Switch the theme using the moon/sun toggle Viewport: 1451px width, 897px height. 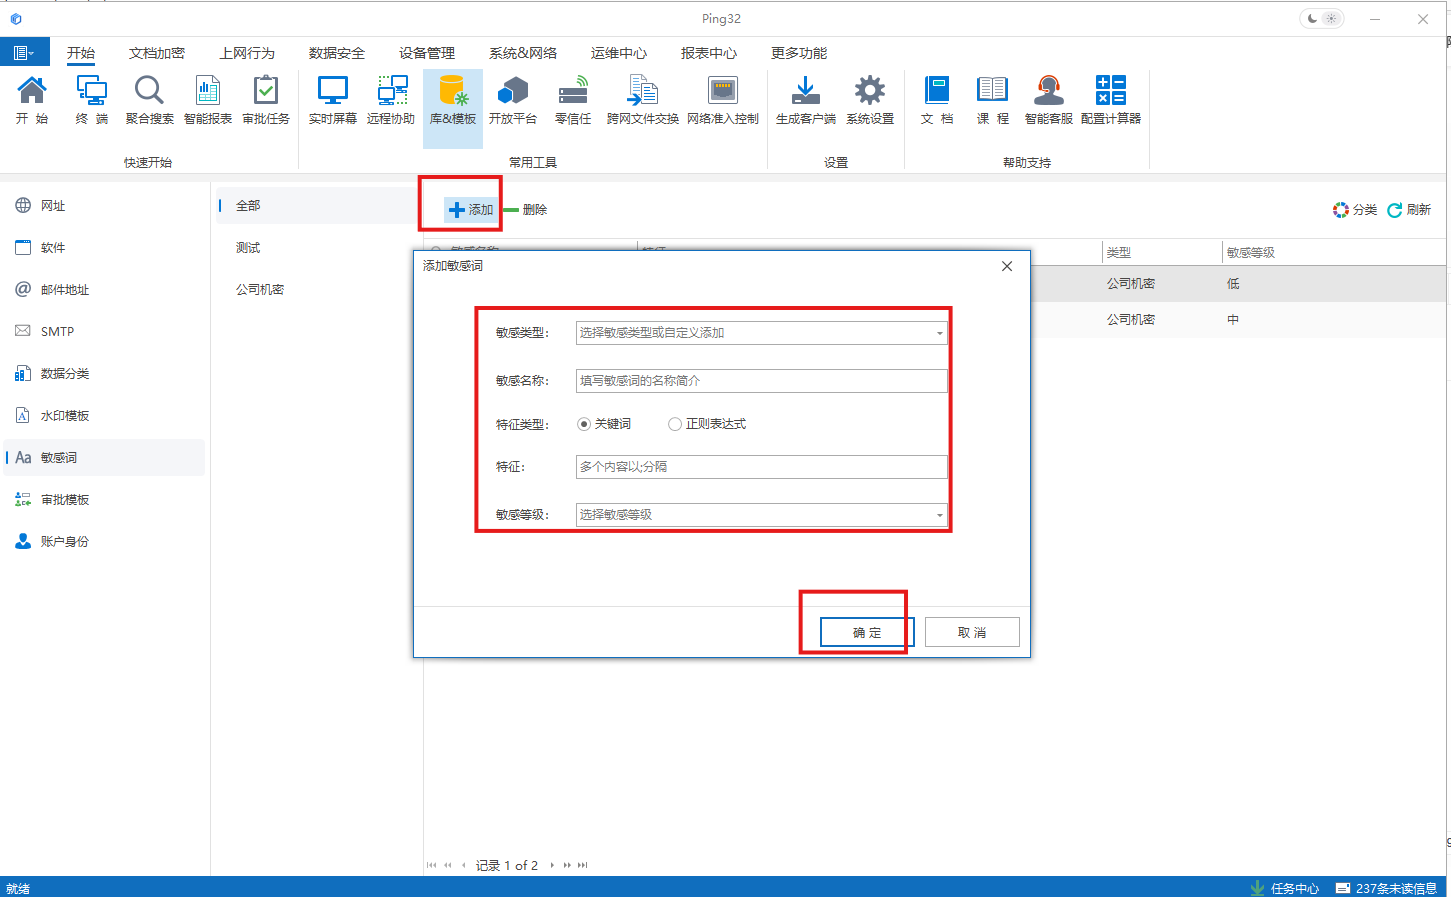[x=1320, y=18]
